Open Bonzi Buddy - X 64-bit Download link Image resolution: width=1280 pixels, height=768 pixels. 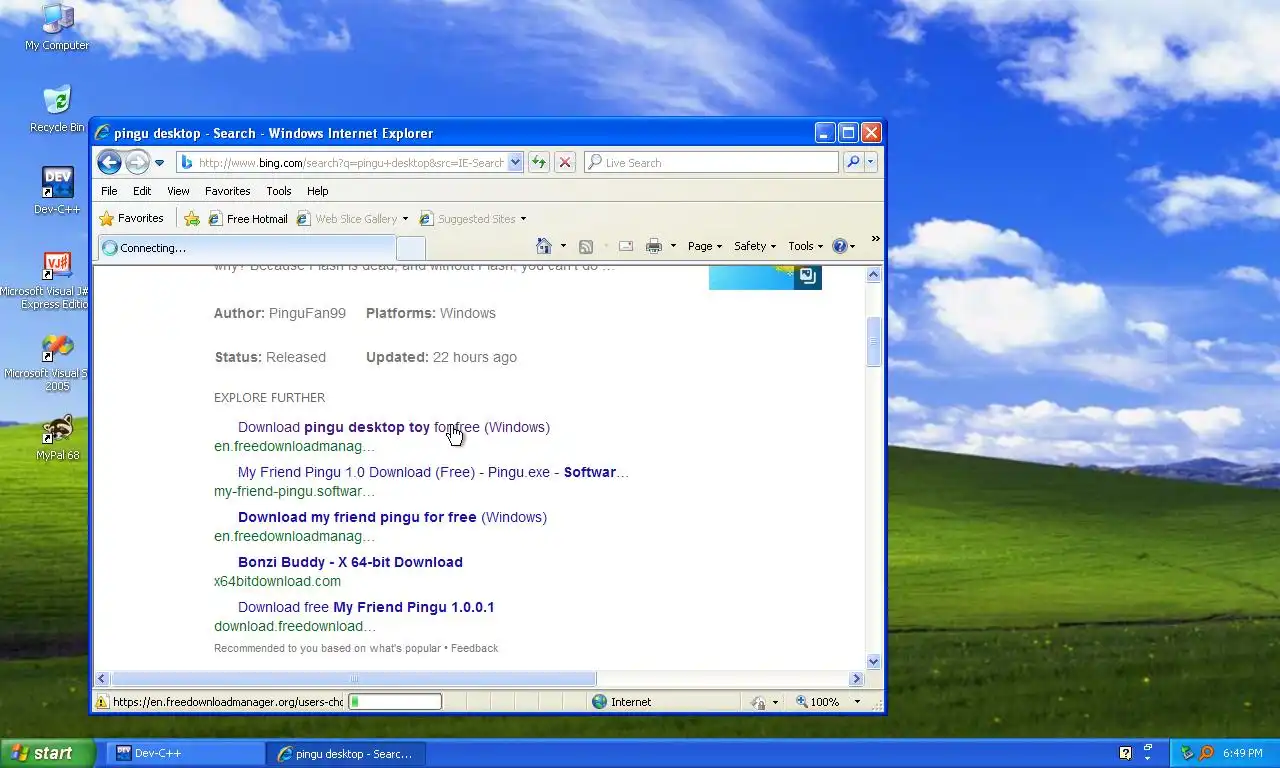[x=350, y=562]
